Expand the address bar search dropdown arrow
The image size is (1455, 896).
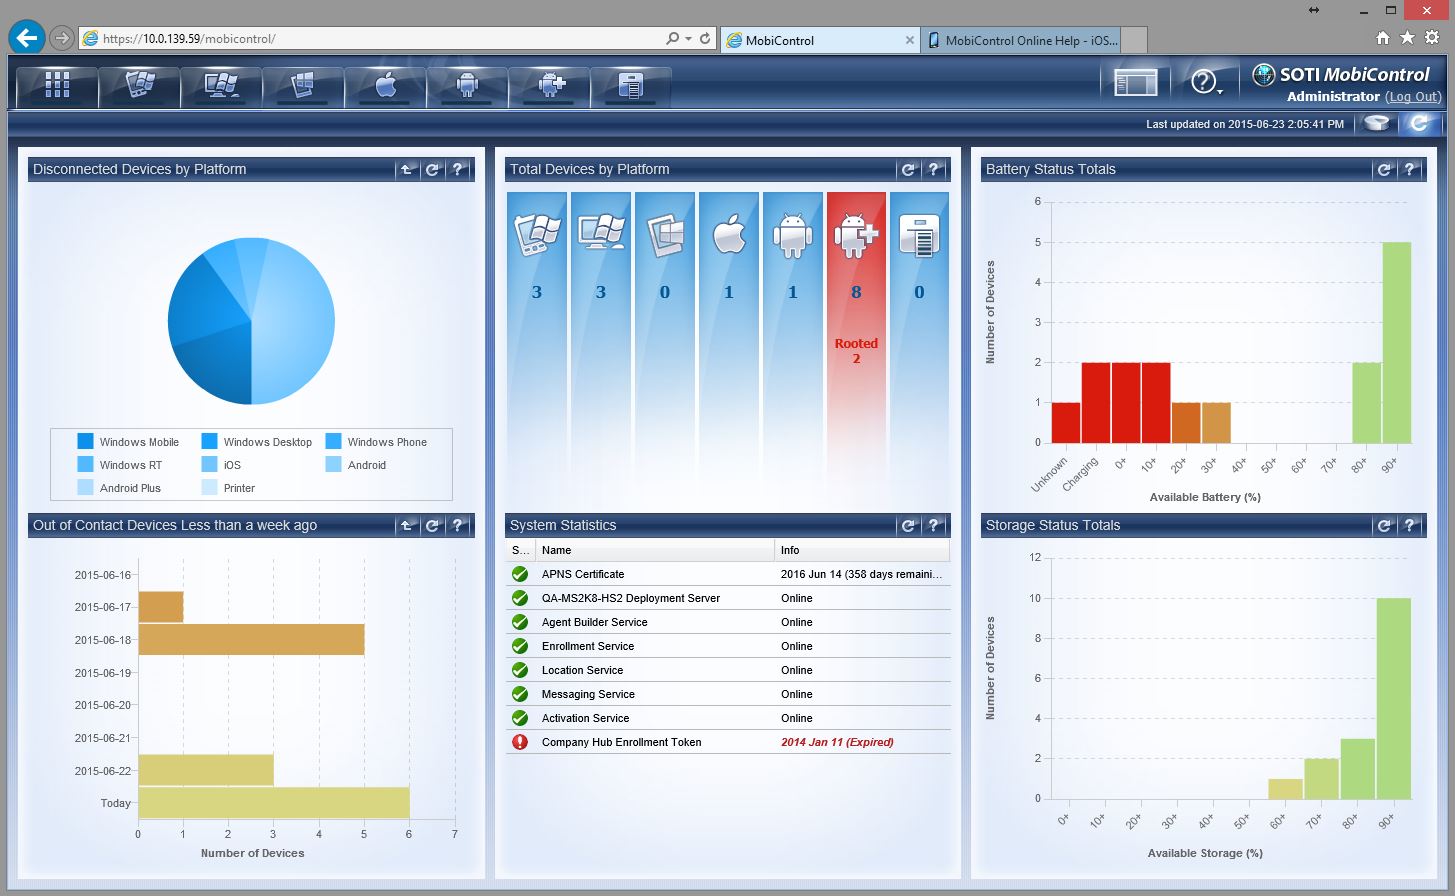688,39
